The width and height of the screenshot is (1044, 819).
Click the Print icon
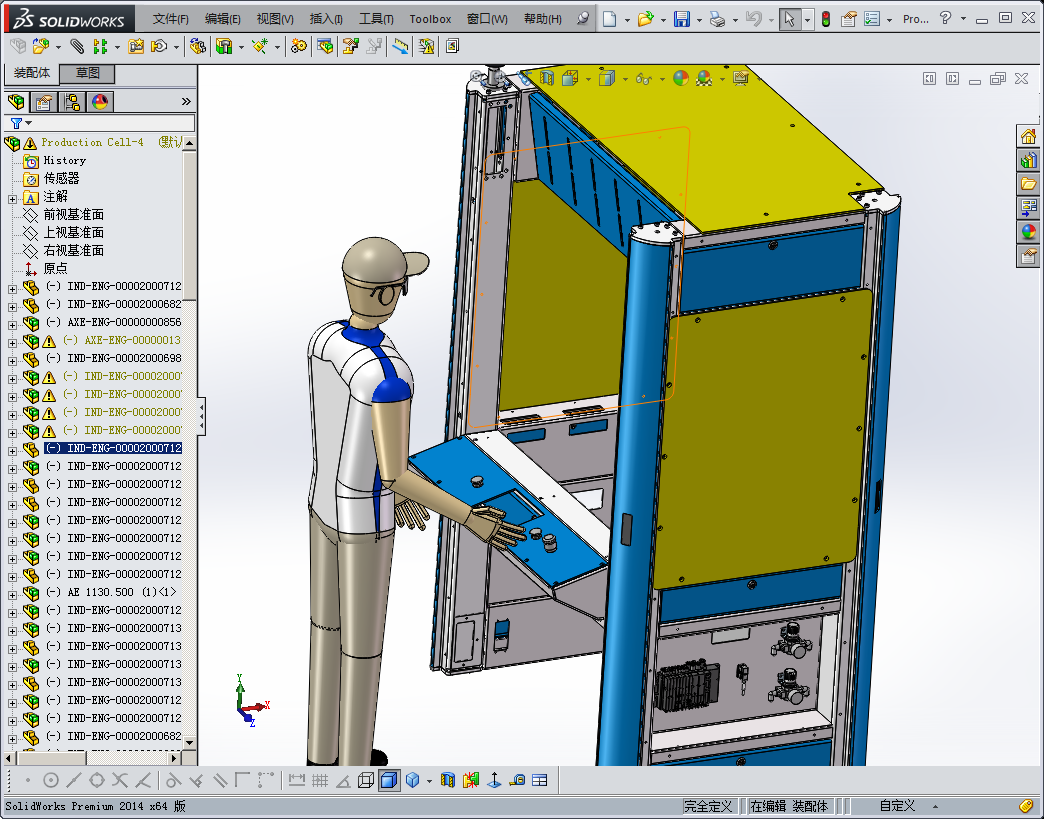[717, 19]
